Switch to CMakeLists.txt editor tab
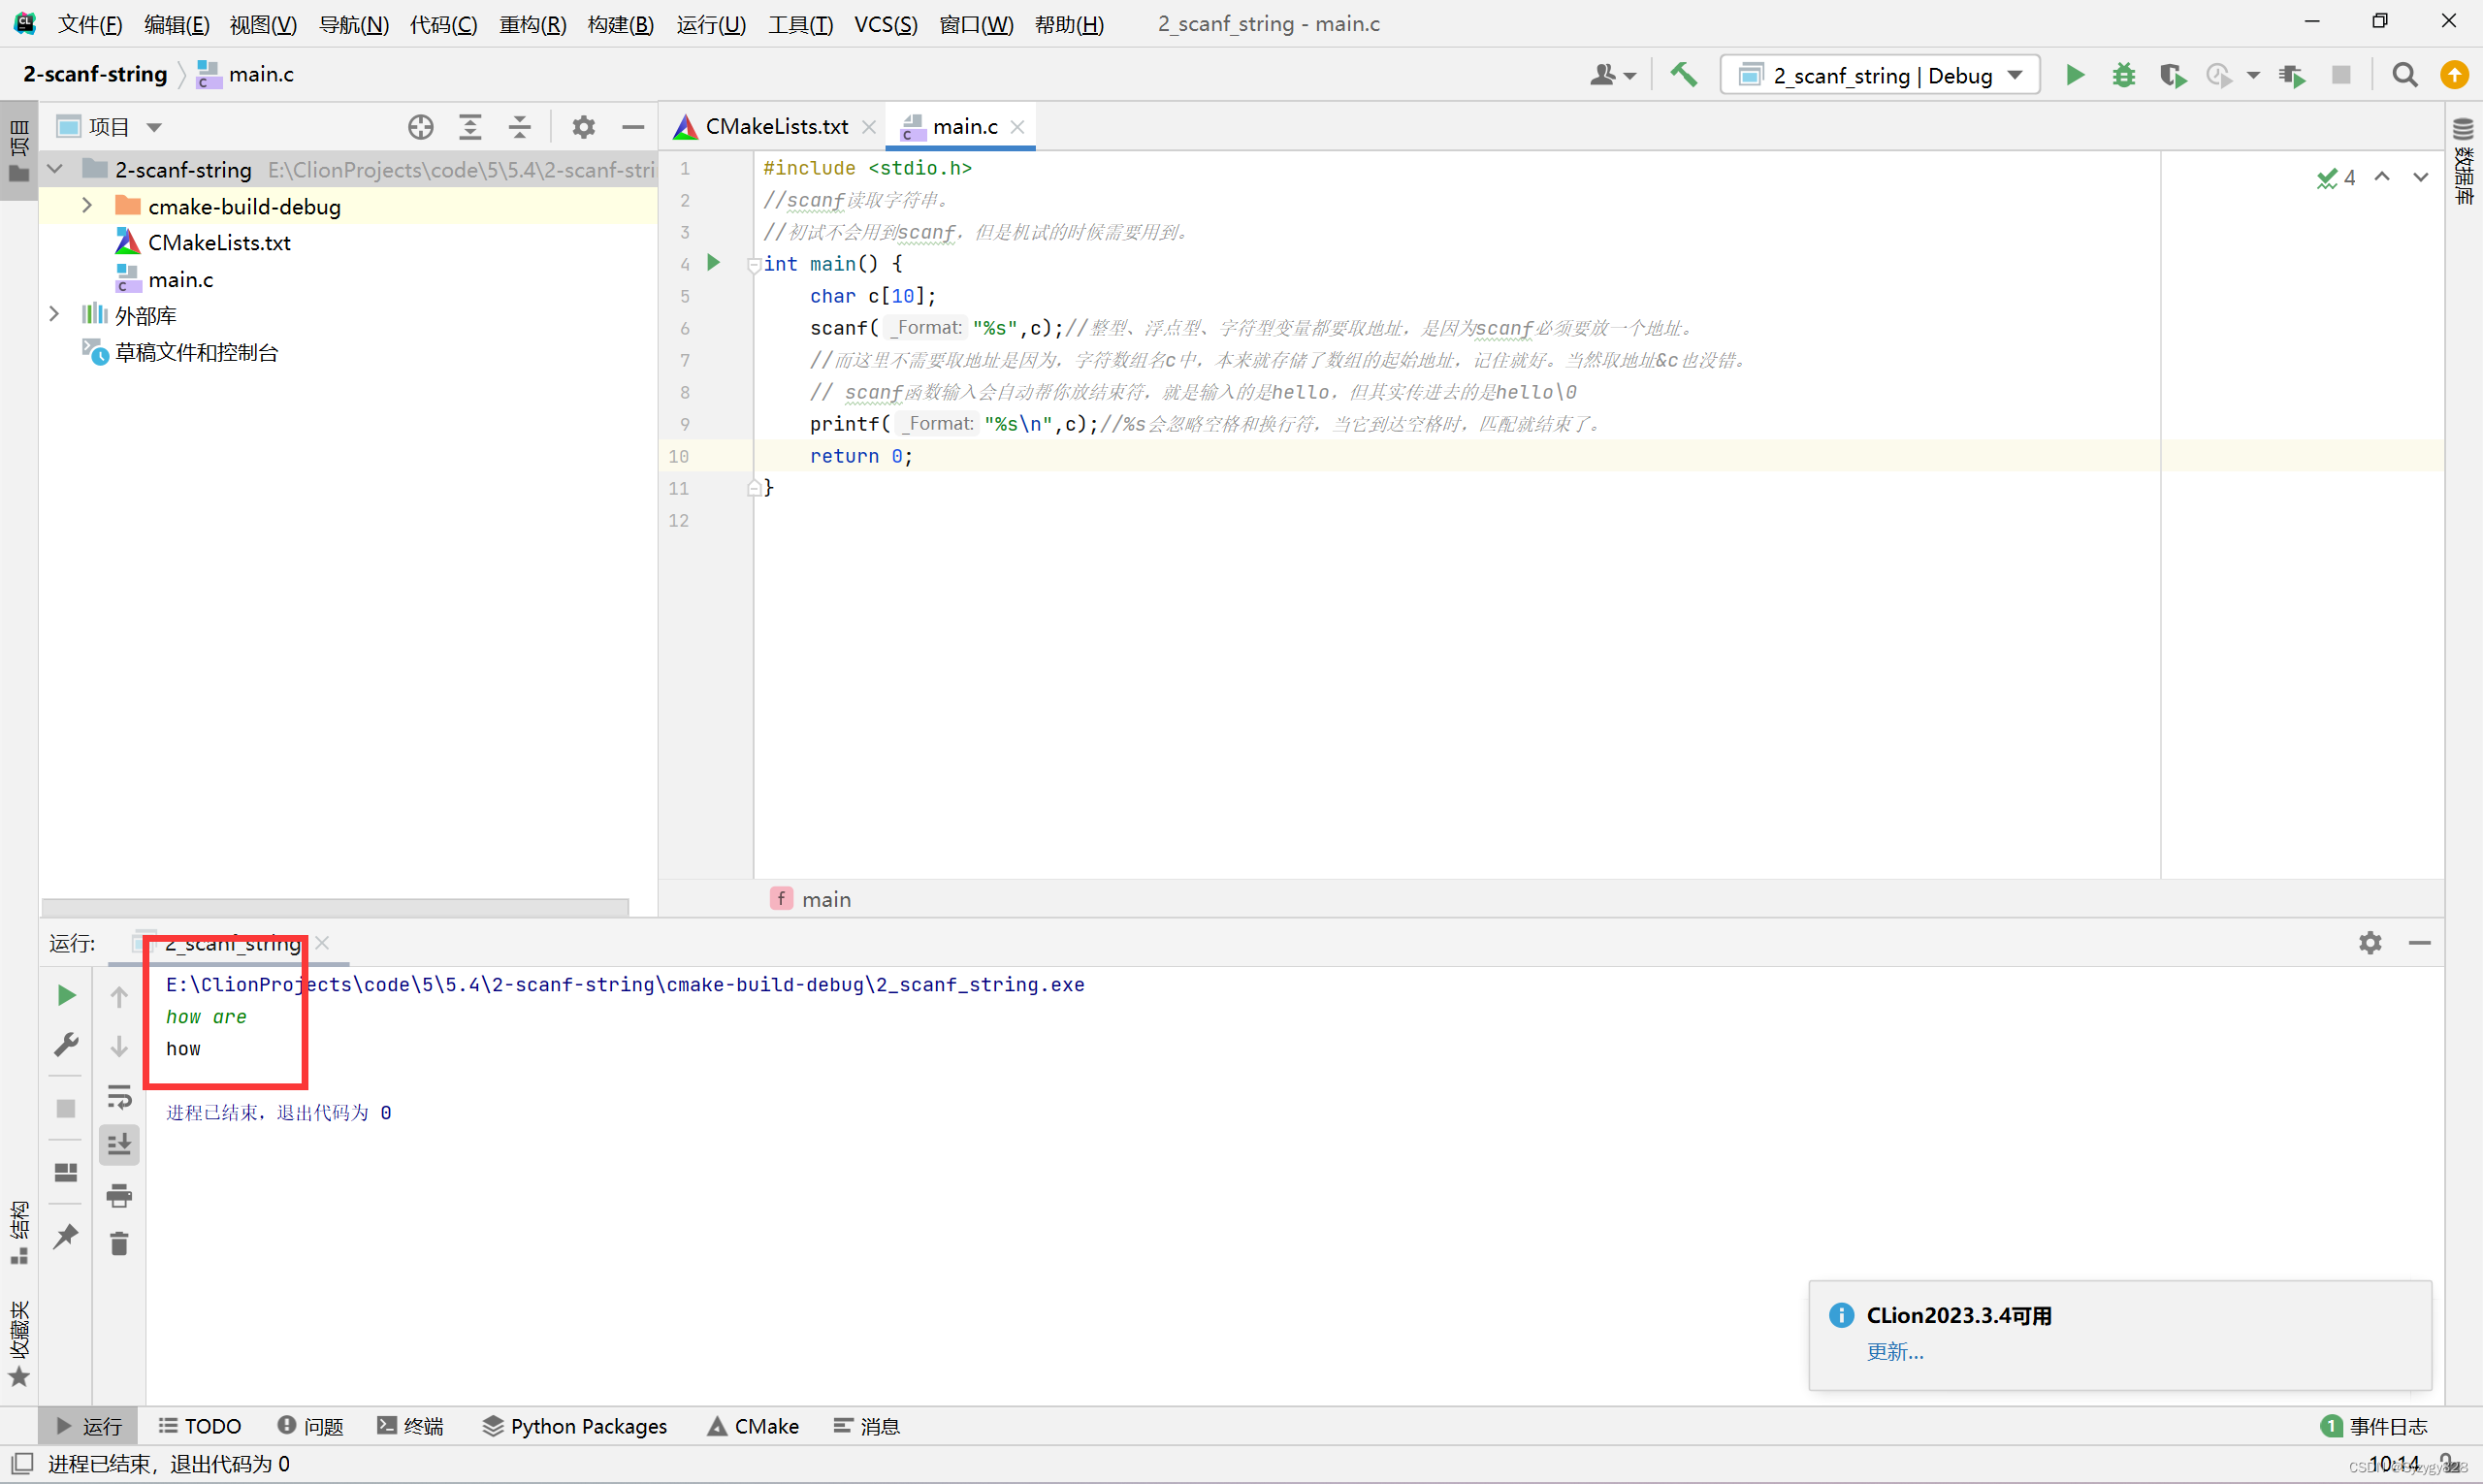Image resolution: width=2483 pixels, height=1484 pixels. tap(776, 127)
